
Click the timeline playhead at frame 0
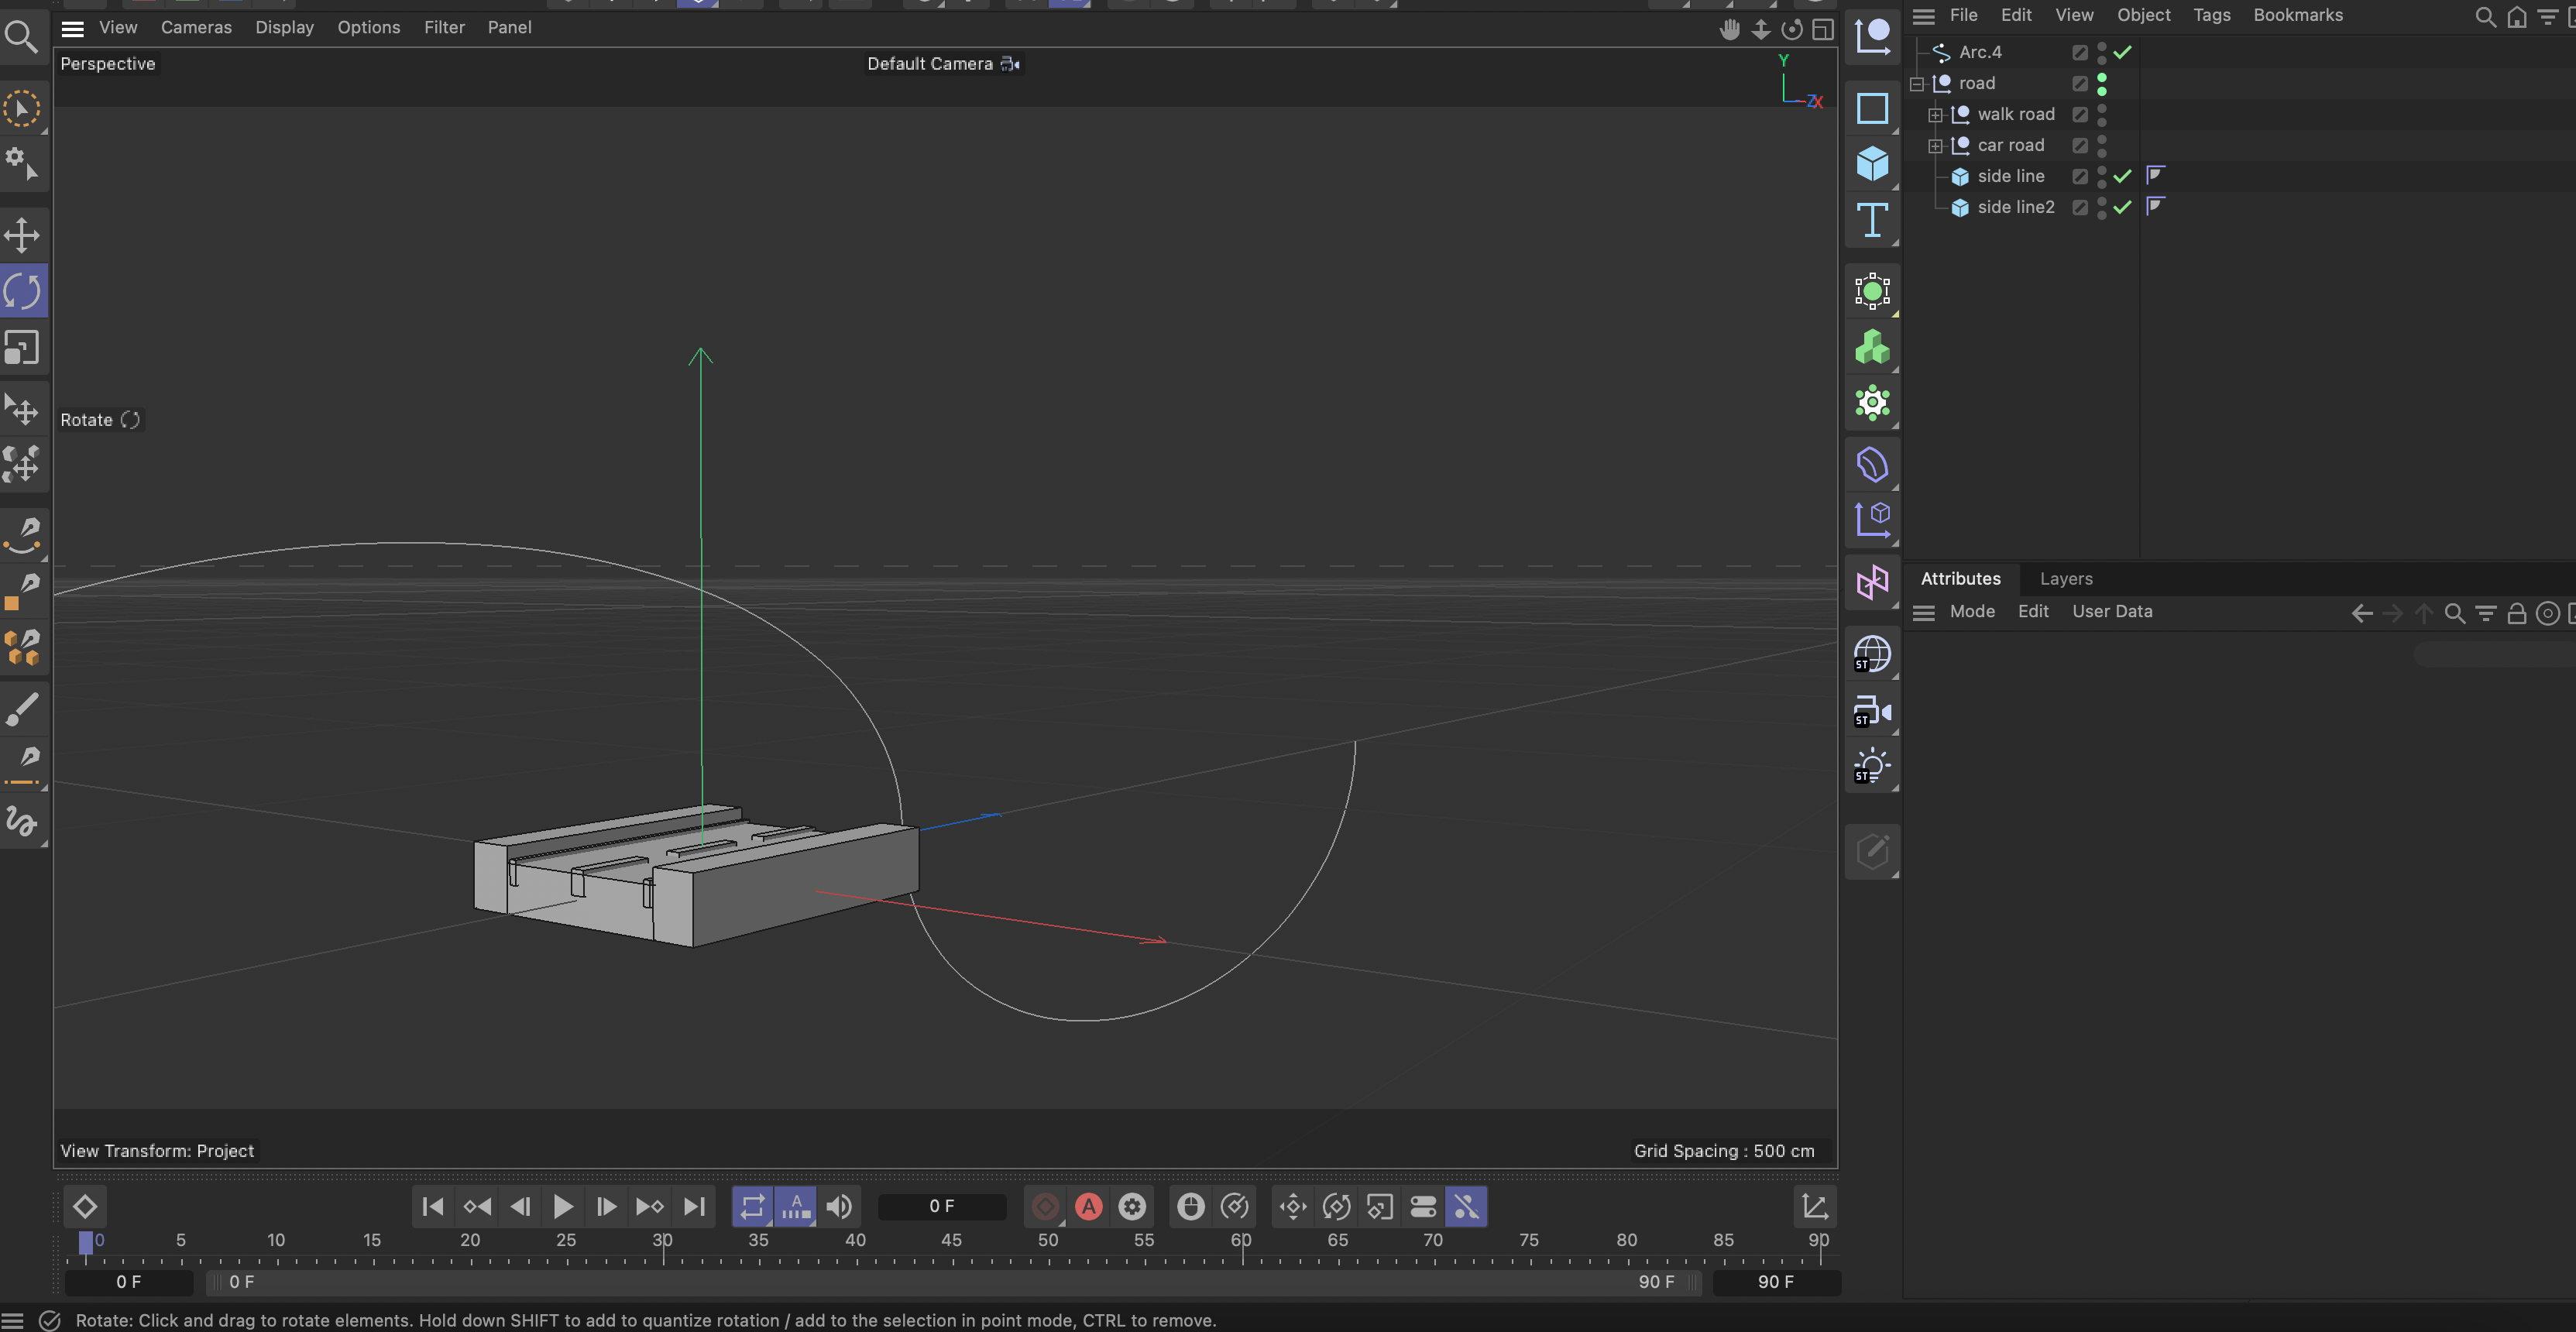coord(86,1242)
